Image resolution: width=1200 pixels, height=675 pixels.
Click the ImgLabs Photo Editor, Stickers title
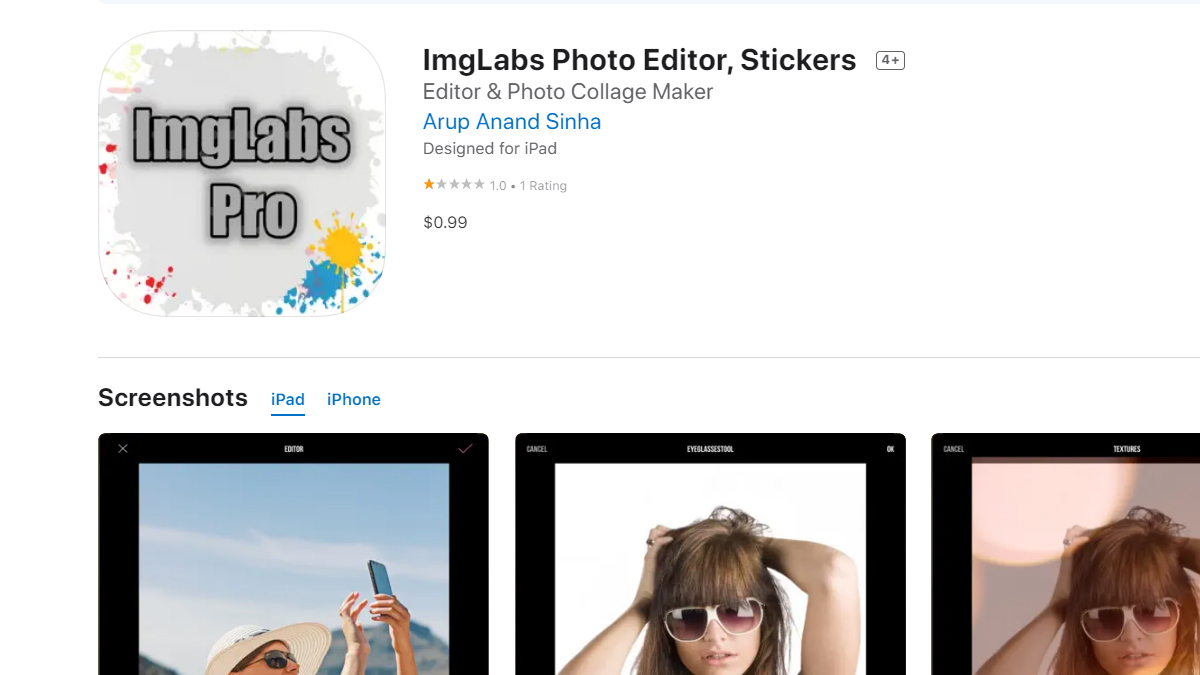(639, 60)
